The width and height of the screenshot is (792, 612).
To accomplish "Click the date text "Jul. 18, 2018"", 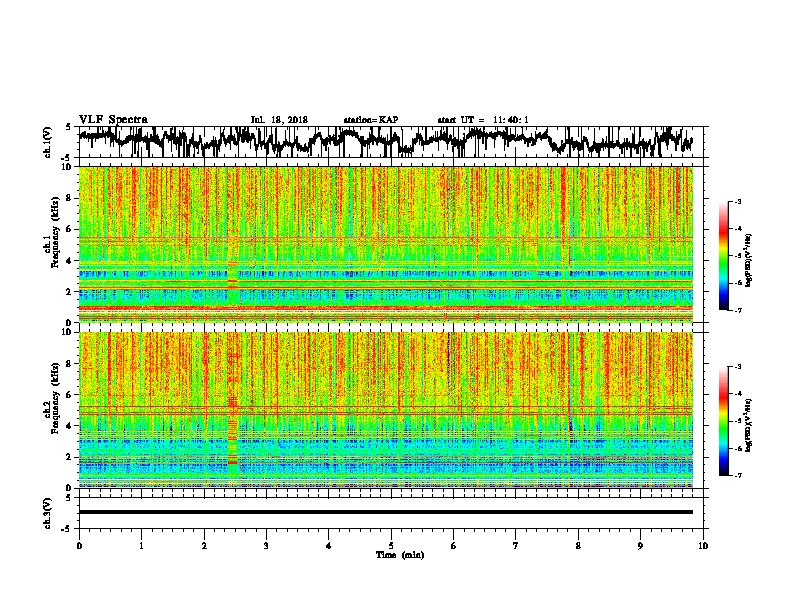I will [x=279, y=120].
